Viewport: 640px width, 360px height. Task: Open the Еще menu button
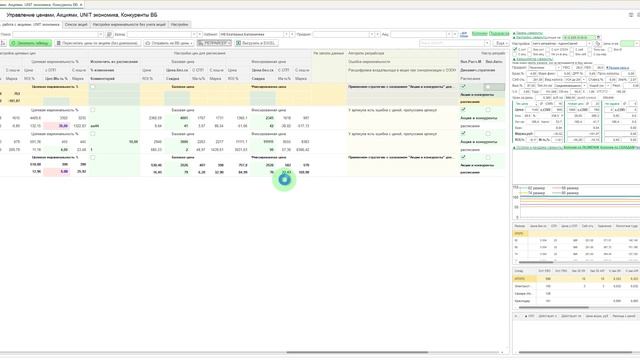tap(501, 43)
